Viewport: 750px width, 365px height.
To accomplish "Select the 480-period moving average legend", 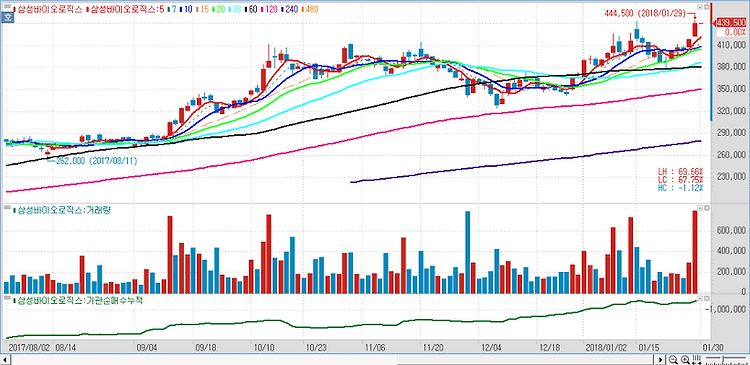I will pyautogui.click(x=310, y=9).
